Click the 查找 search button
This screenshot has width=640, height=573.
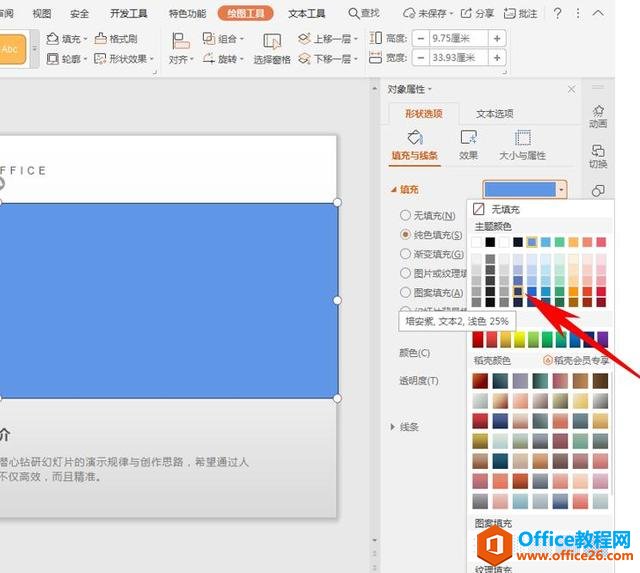click(364, 14)
